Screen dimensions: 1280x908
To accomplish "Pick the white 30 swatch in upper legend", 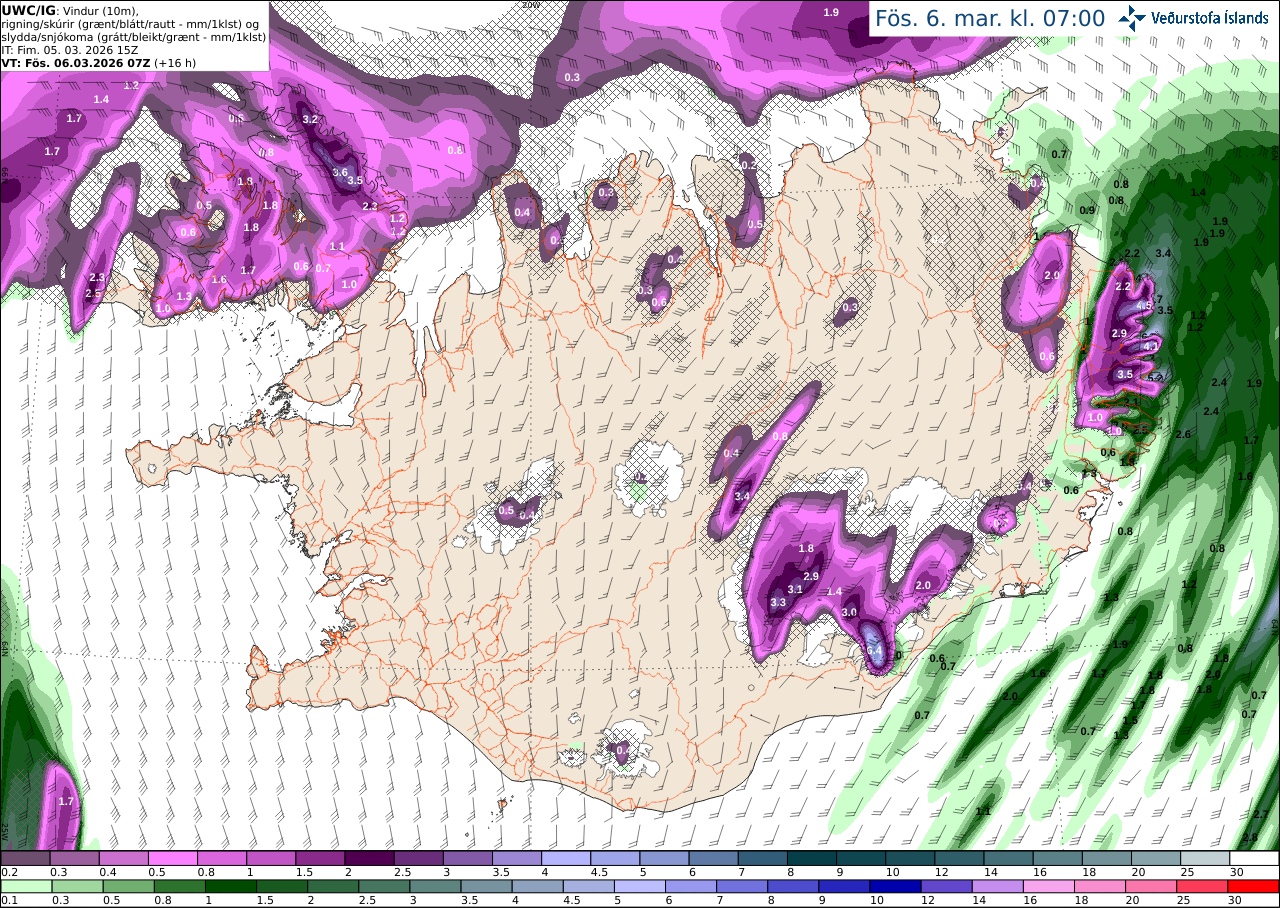I will tap(1255, 858).
